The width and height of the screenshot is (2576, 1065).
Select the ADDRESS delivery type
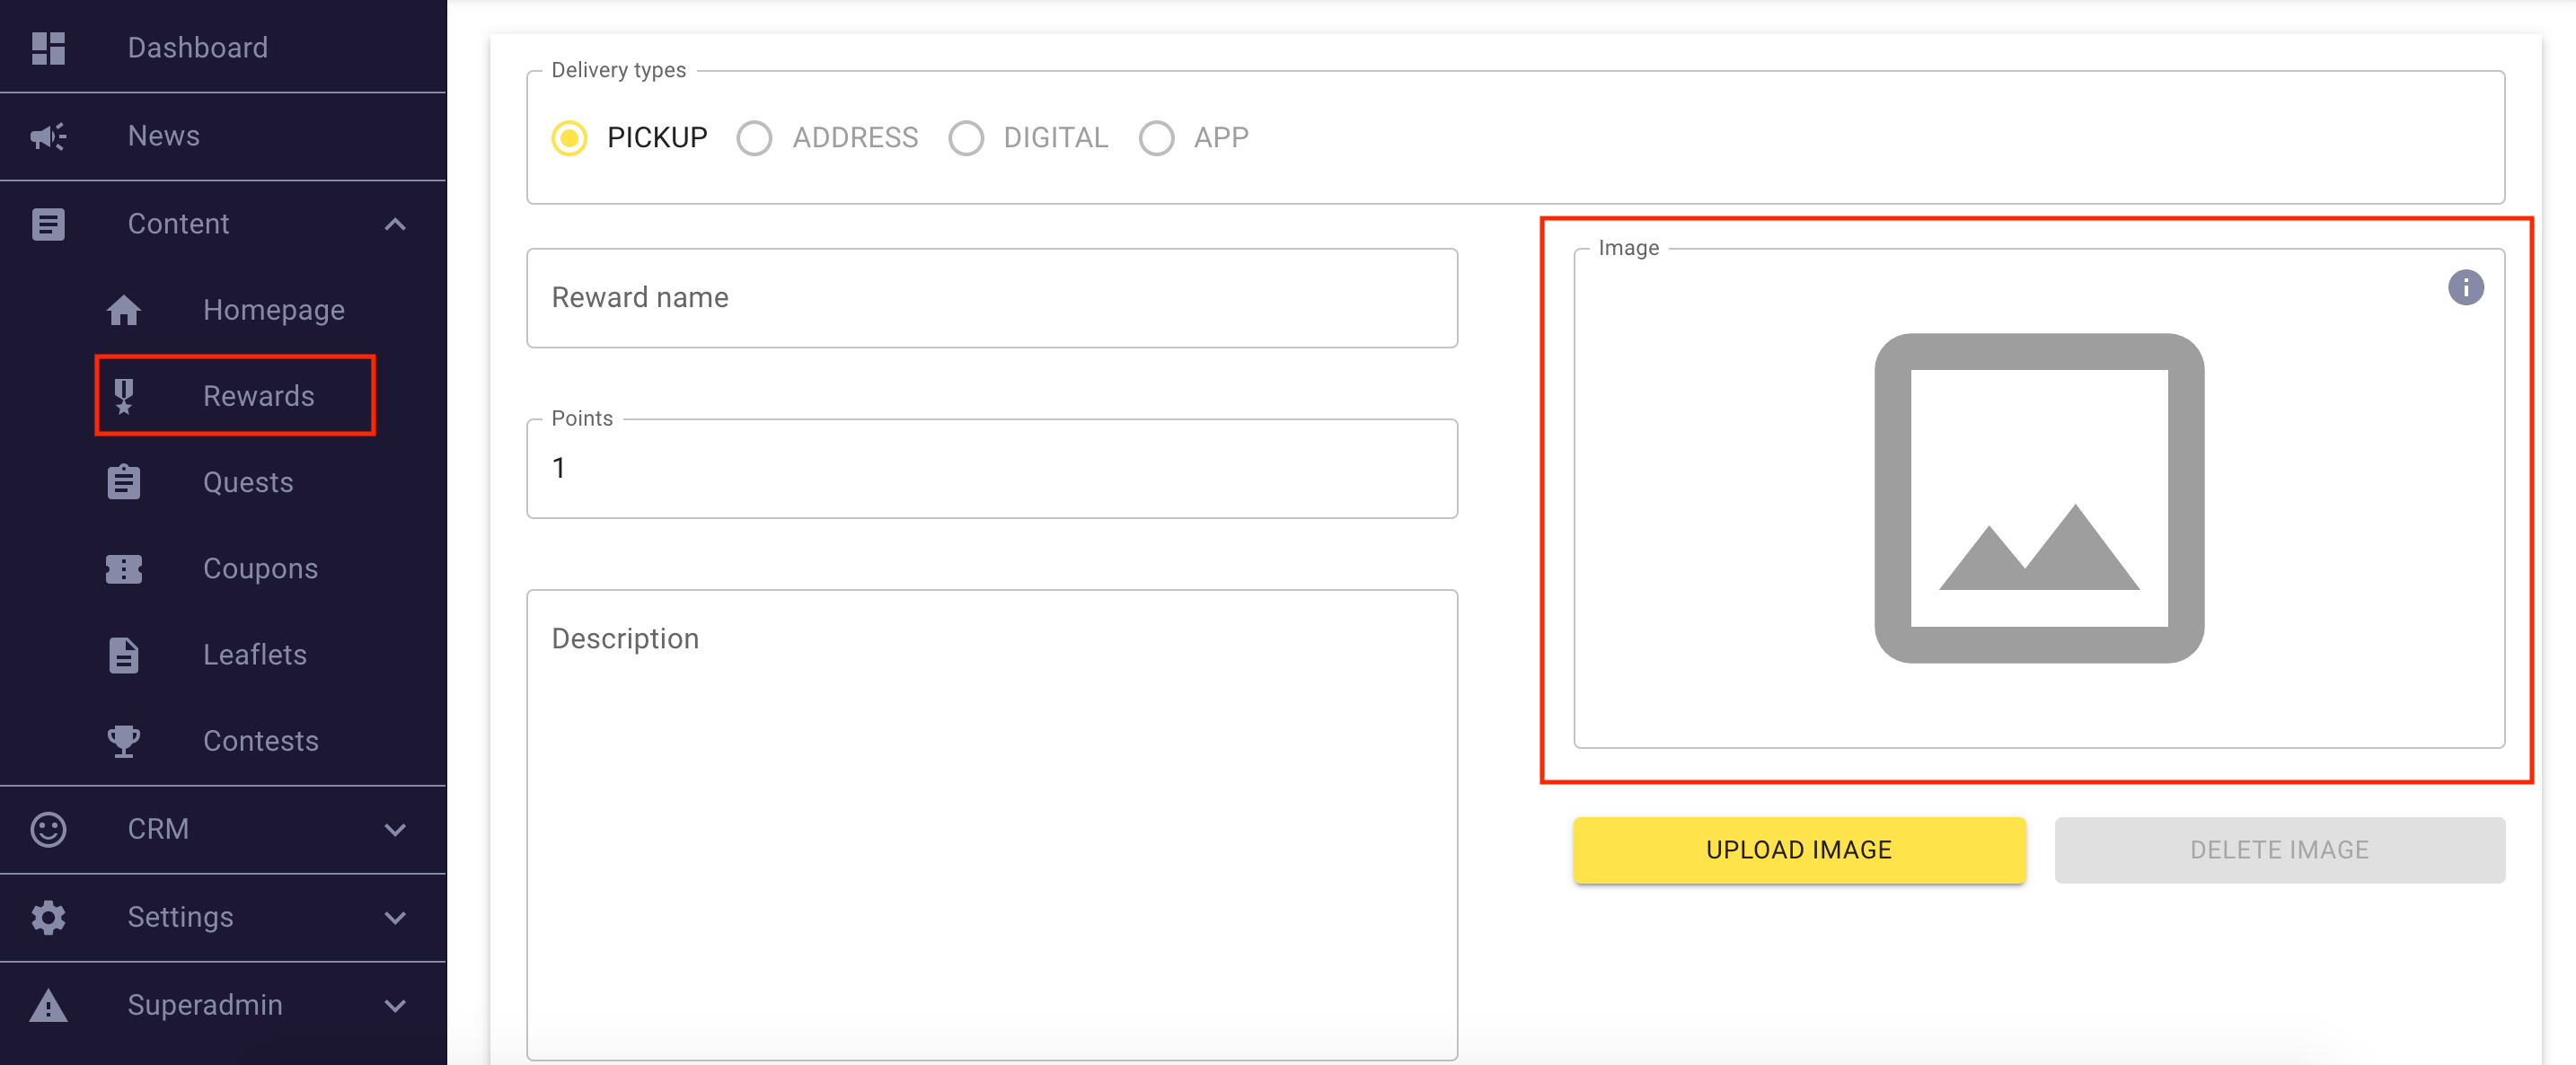coord(755,138)
